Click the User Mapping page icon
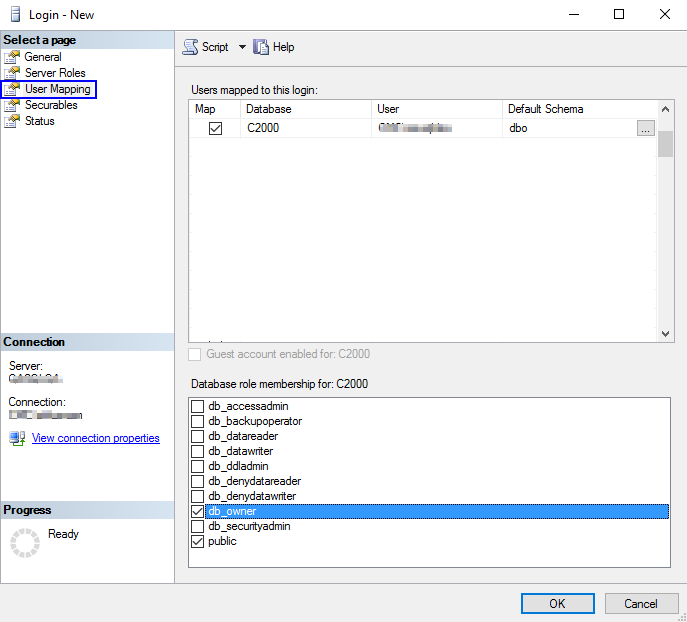 tap(12, 89)
